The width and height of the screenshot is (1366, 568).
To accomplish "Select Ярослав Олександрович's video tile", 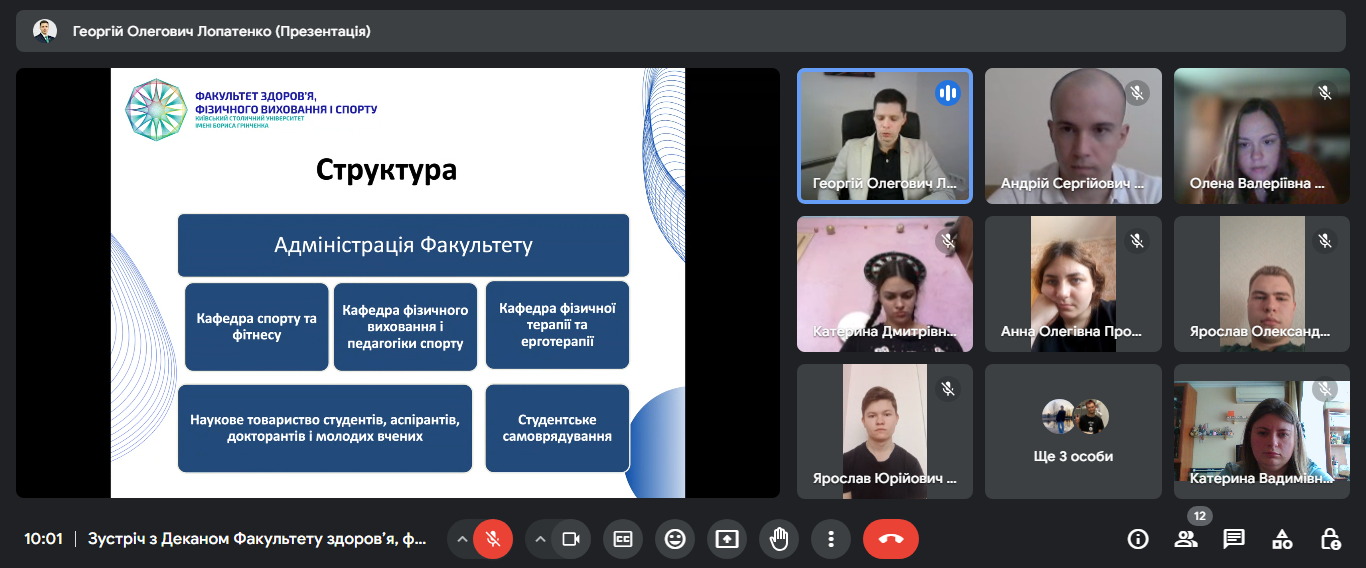I will (x=1262, y=284).
